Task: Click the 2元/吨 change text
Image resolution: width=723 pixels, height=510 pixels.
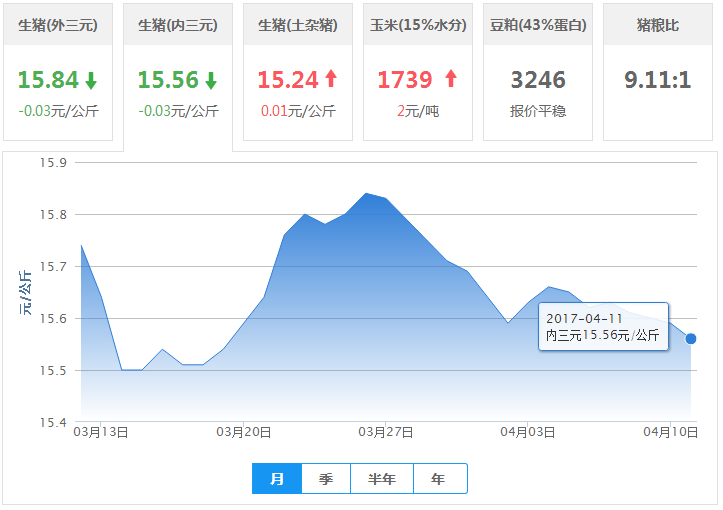Action: point(418,111)
